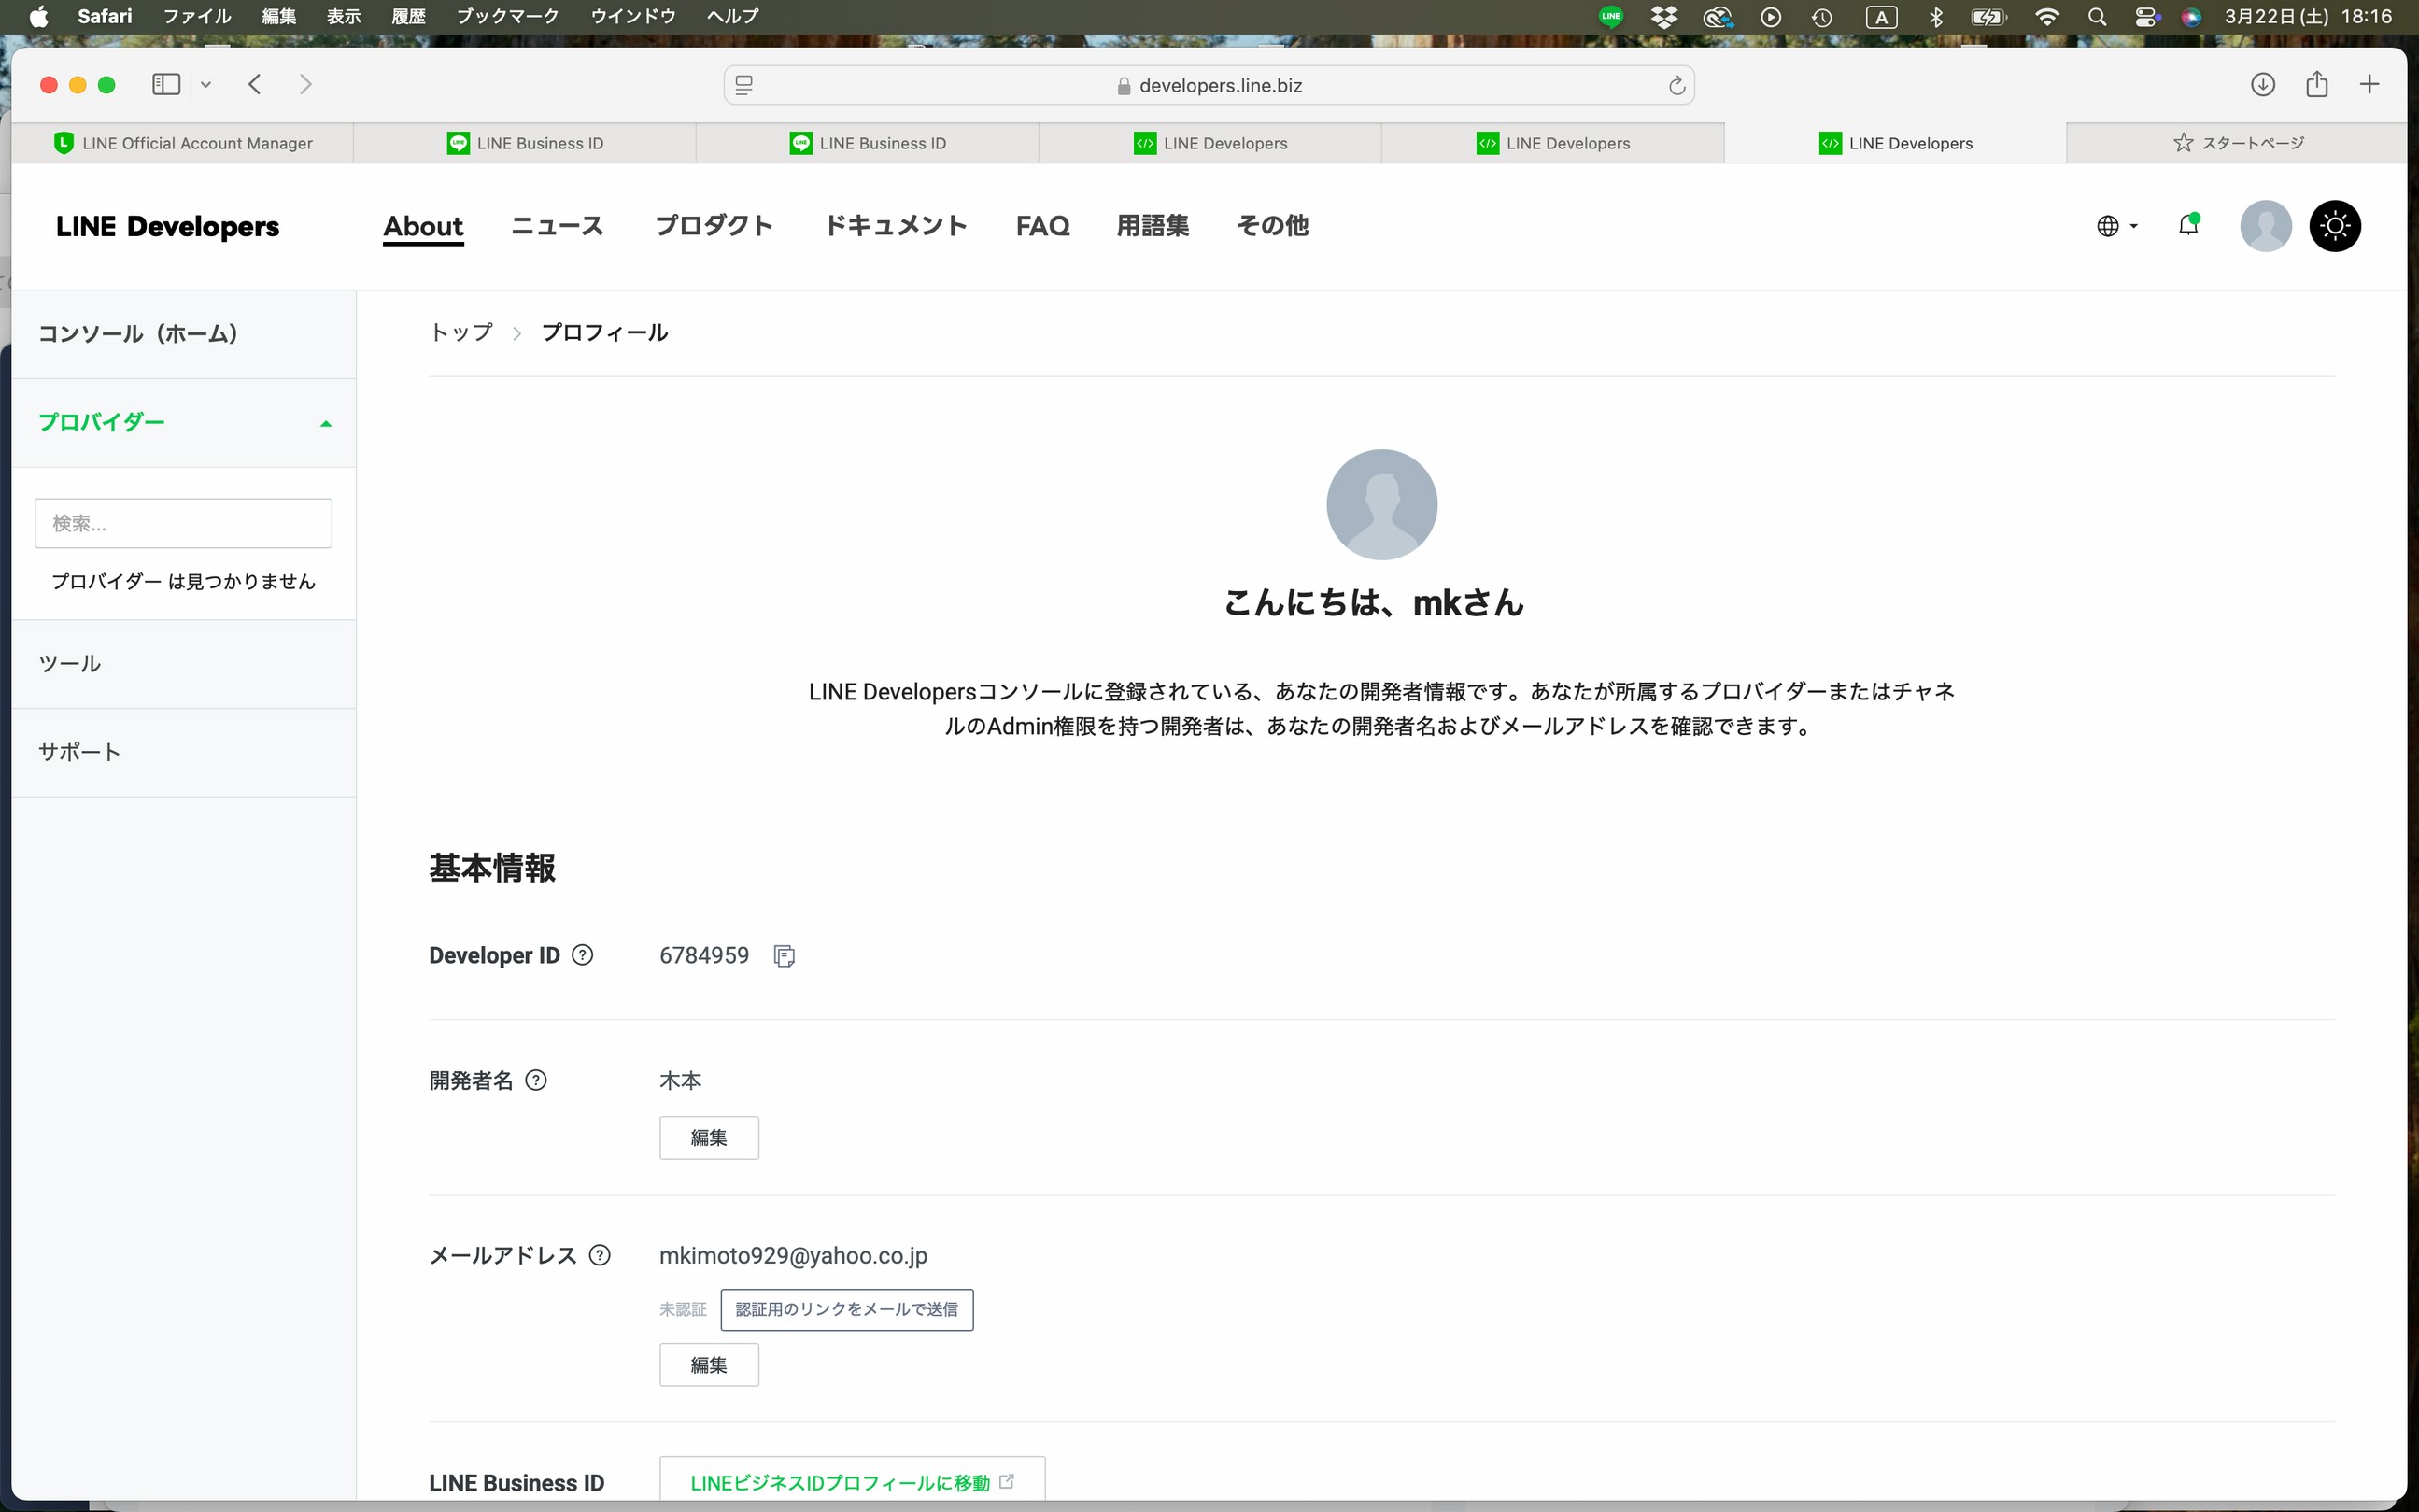Show Safari downloads
The image size is (2419, 1512).
pos(2263,84)
